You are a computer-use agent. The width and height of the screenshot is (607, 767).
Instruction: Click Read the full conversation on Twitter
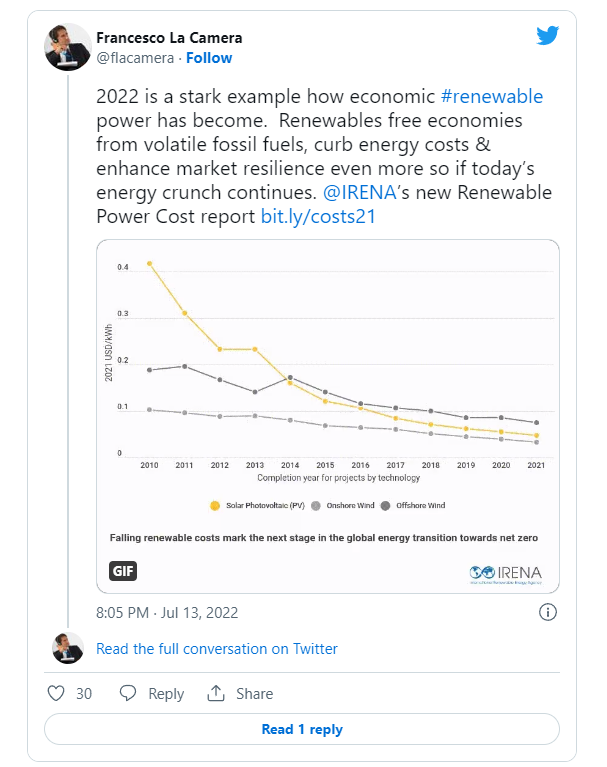tap(217, 649)
